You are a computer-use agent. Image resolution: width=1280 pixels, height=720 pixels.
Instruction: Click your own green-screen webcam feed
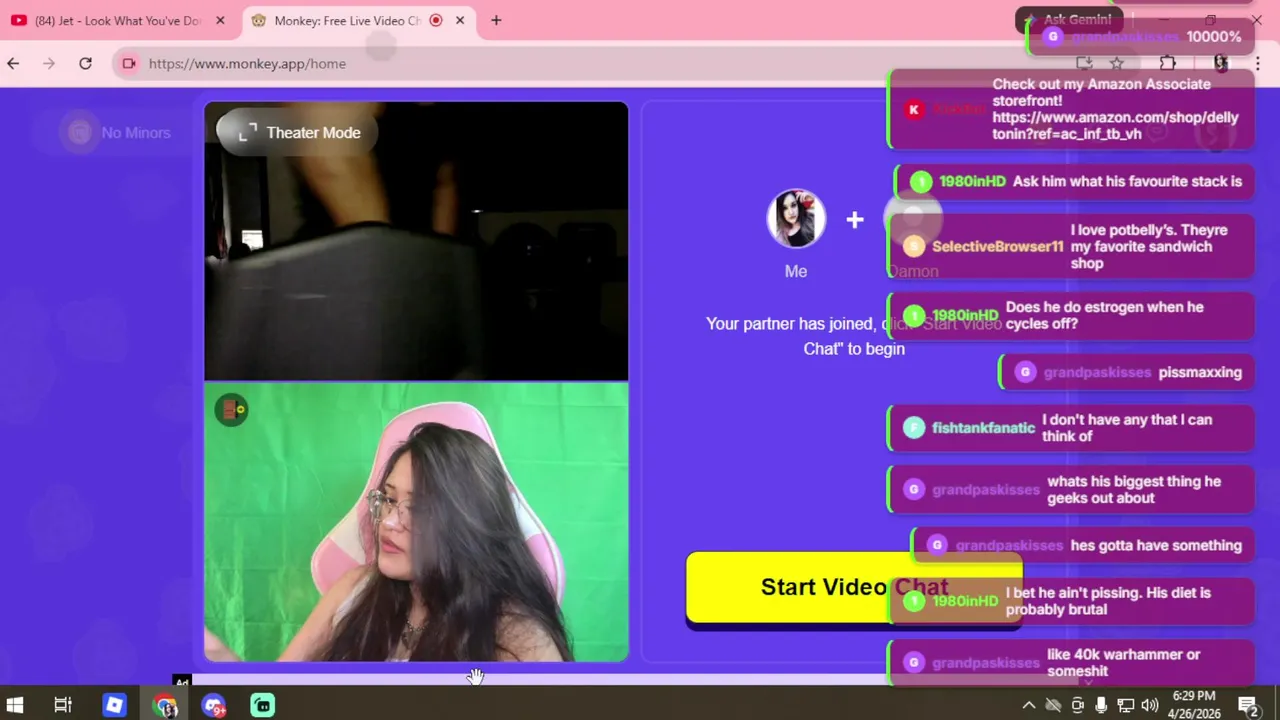click(x=416, y=522)
